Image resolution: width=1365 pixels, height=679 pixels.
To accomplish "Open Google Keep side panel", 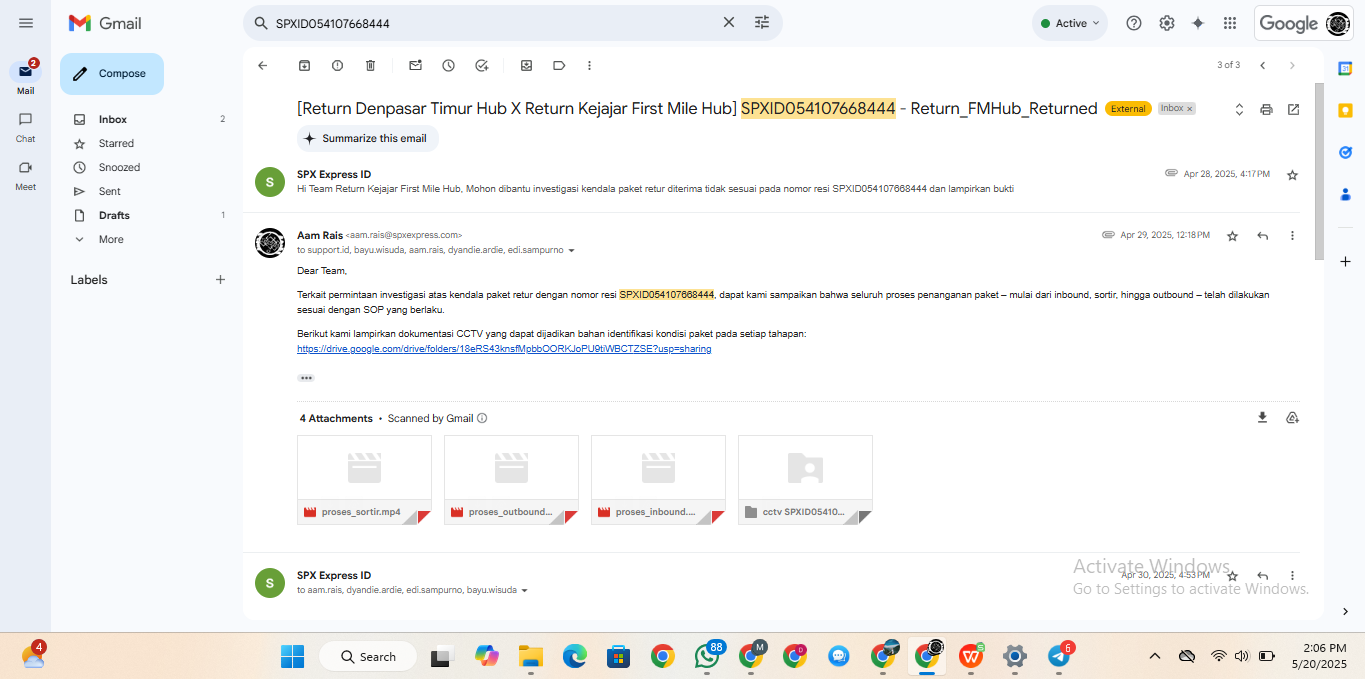I will 1345,110.
